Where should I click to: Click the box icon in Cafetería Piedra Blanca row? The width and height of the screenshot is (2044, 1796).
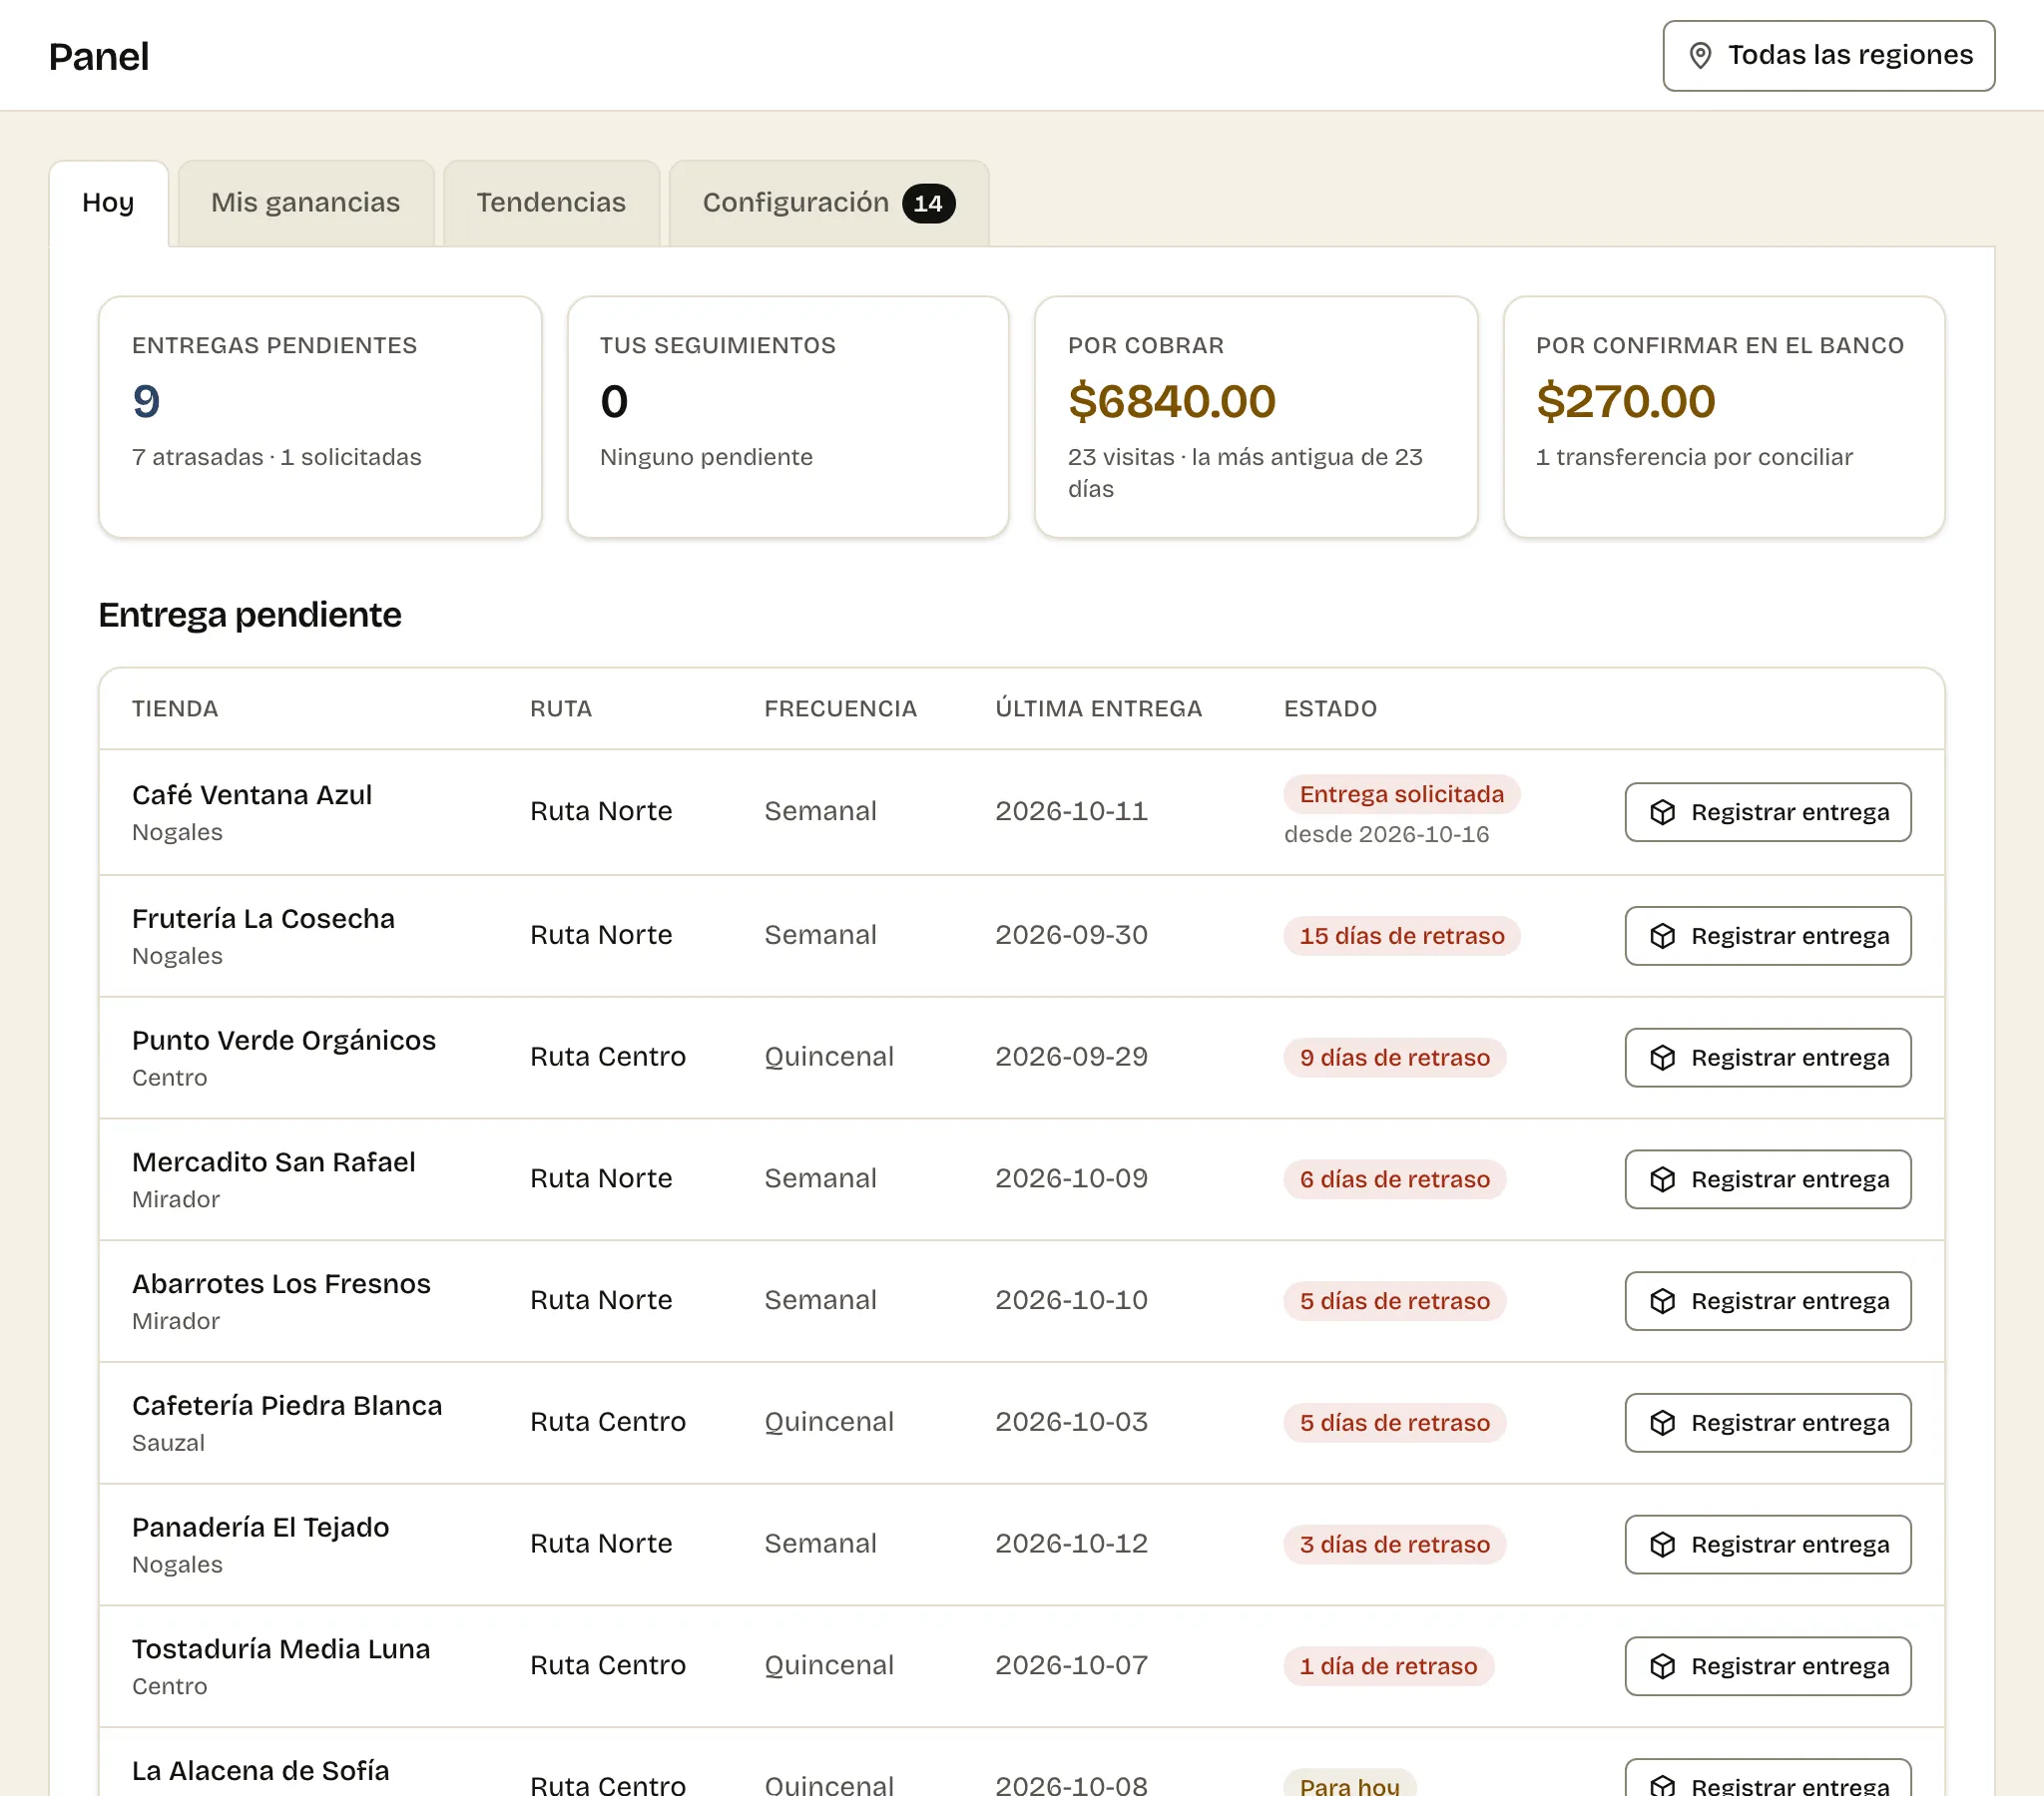tap(1662, 1423)
